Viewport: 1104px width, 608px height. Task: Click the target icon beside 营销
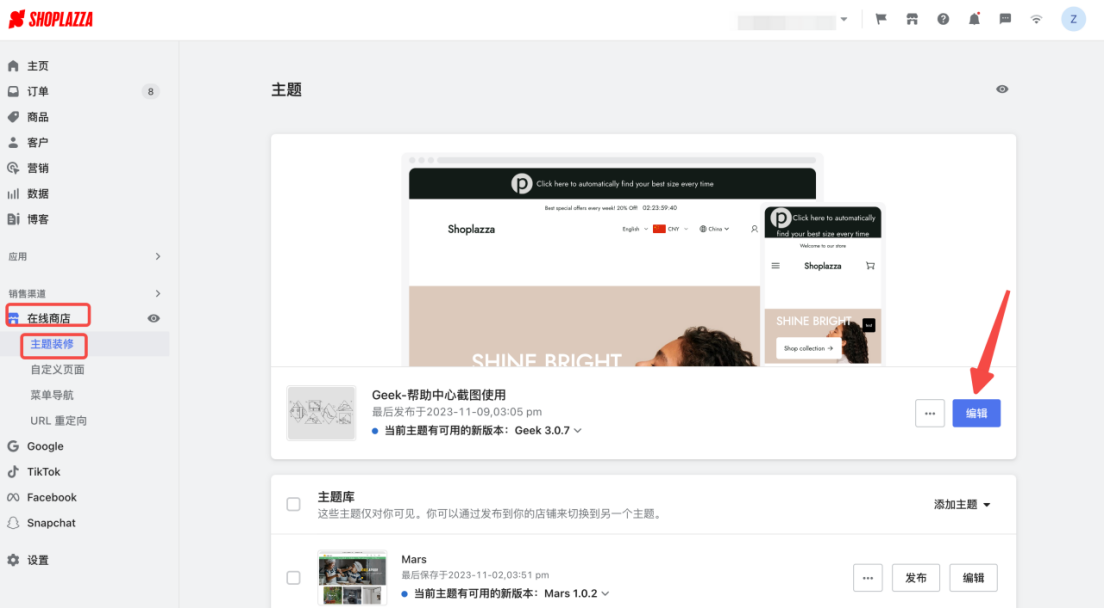[x=13, y=168]
